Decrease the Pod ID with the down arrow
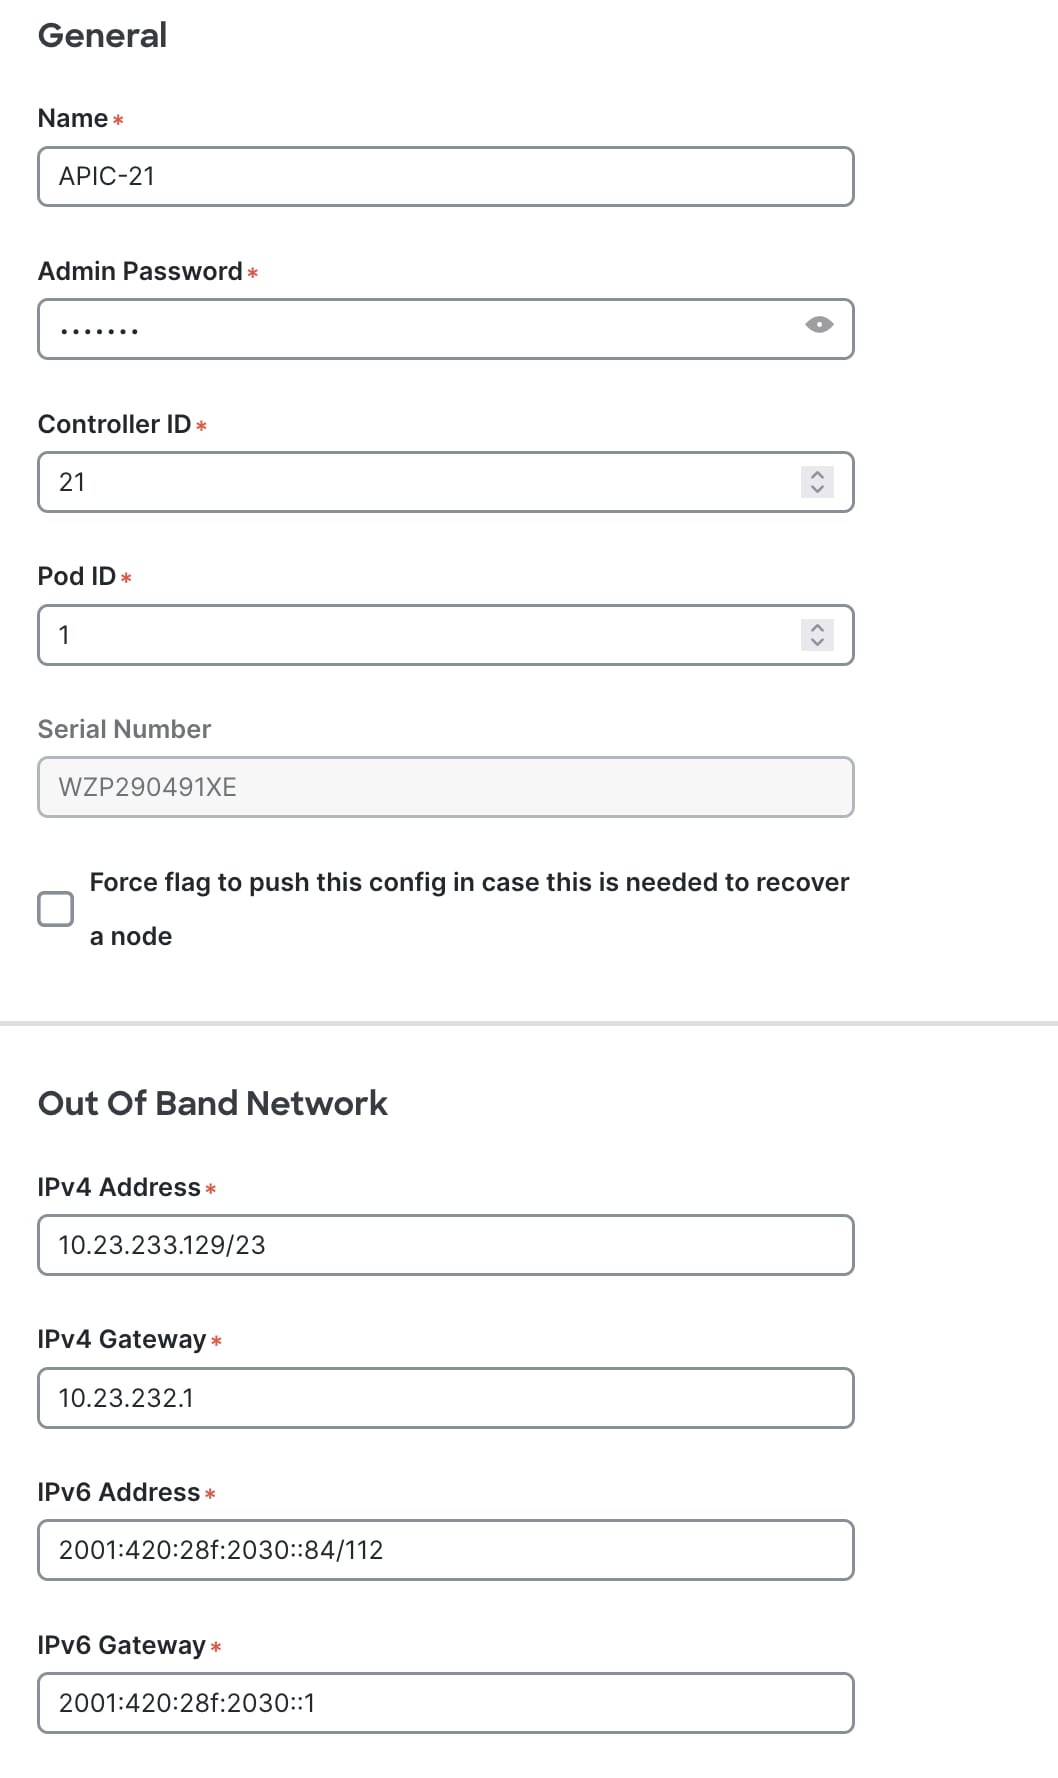 pos(817,642)
